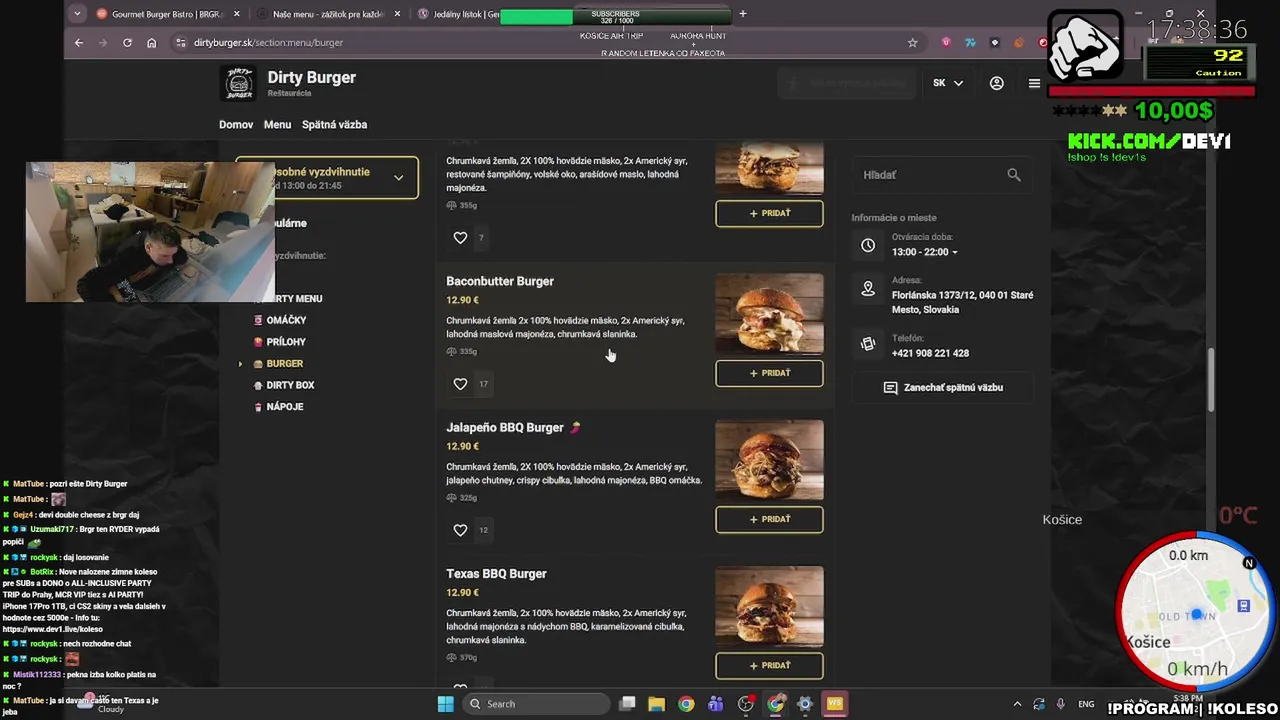Click the address location pin icon
The width and height of the screenshot is (1280, 720).
[x=868, y=289]
